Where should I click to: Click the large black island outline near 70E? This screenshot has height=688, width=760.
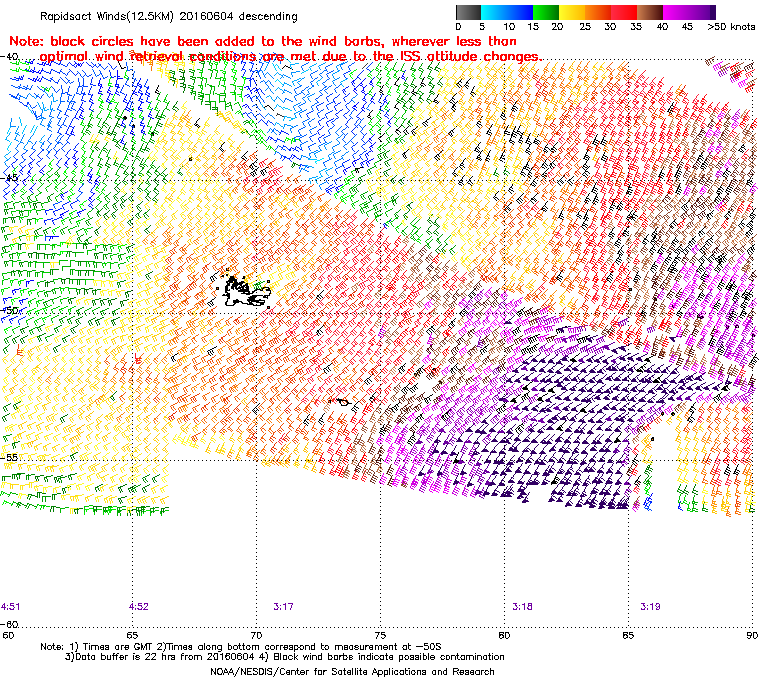[x=247, y=291]
